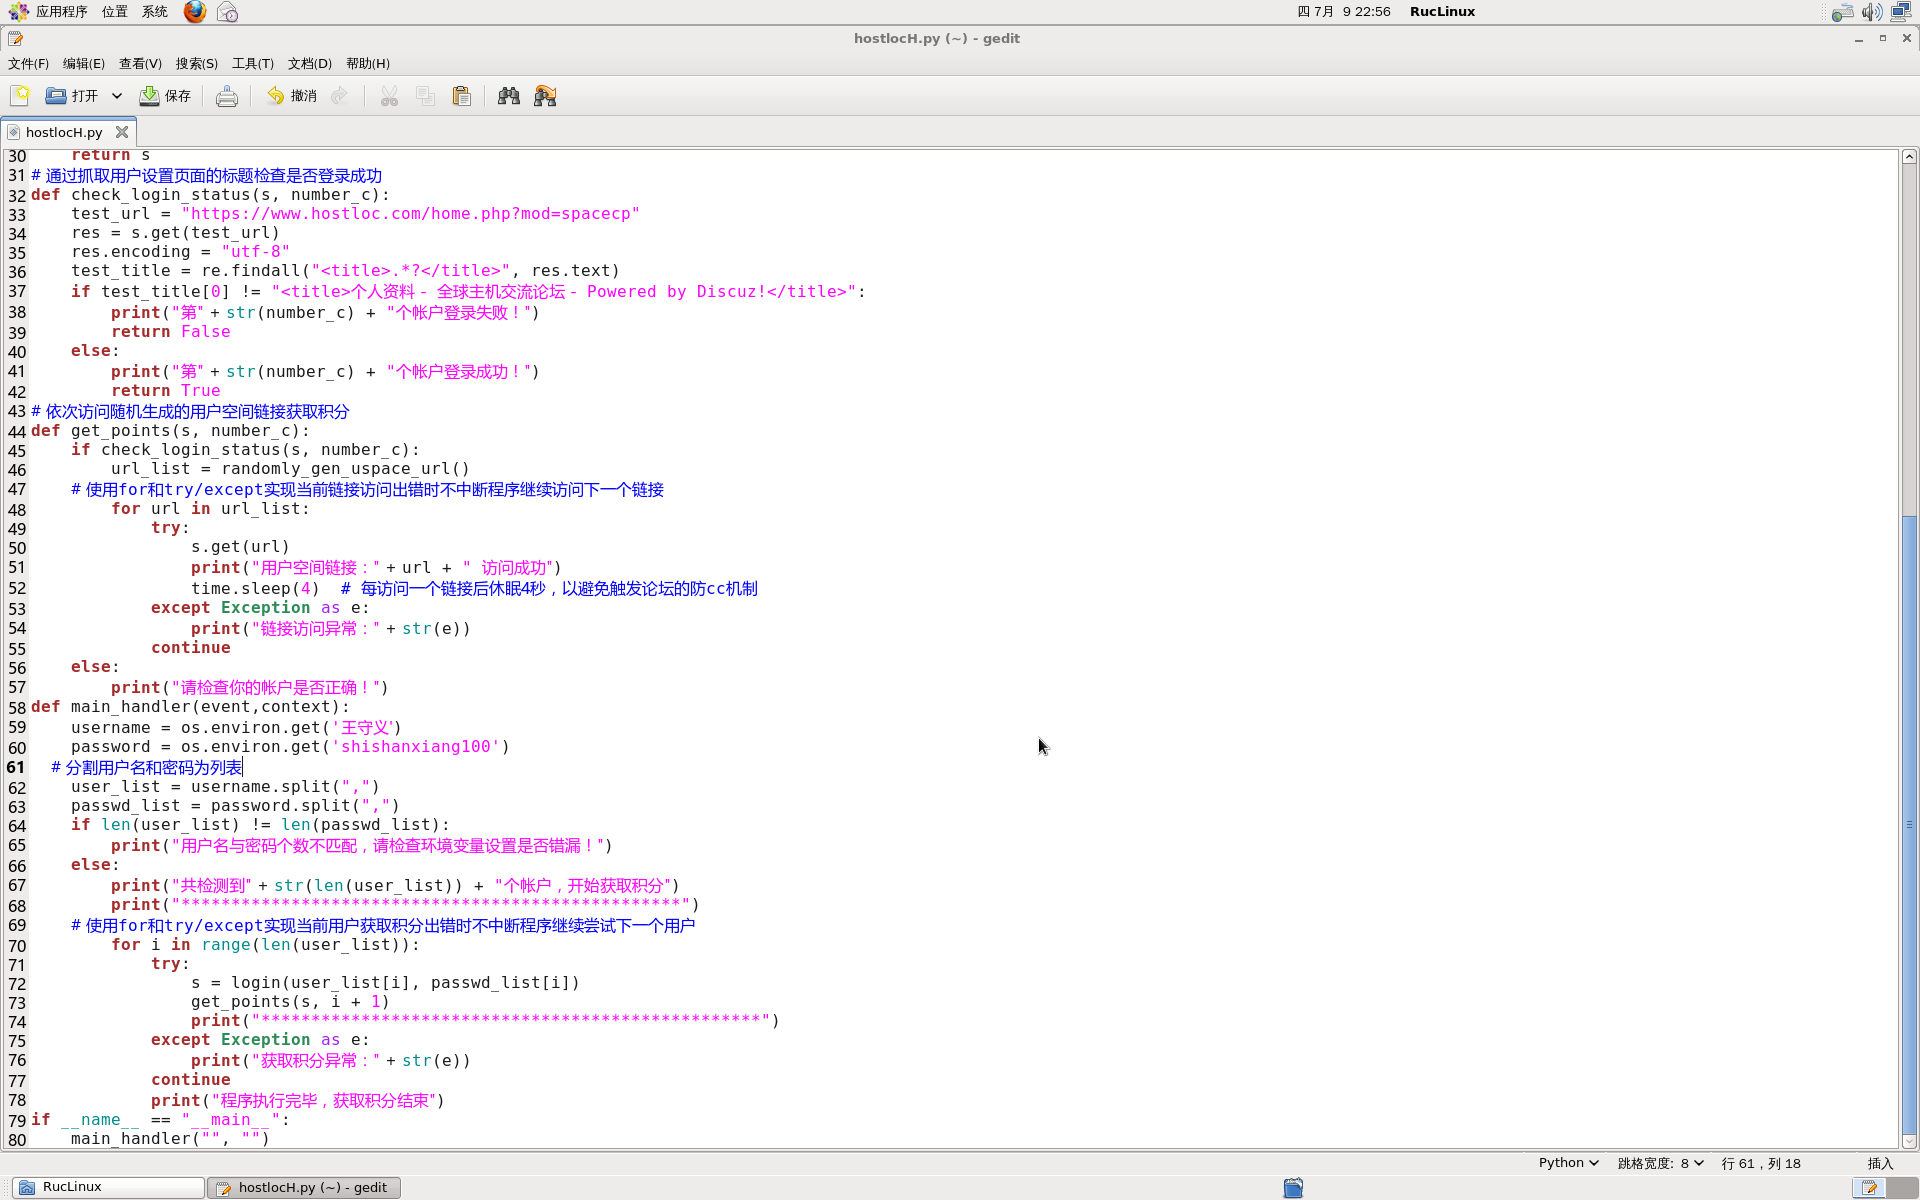Screen dimensions: 1920x1200
Task: Open the Python language selector
Action: tap(1568, 1162)
